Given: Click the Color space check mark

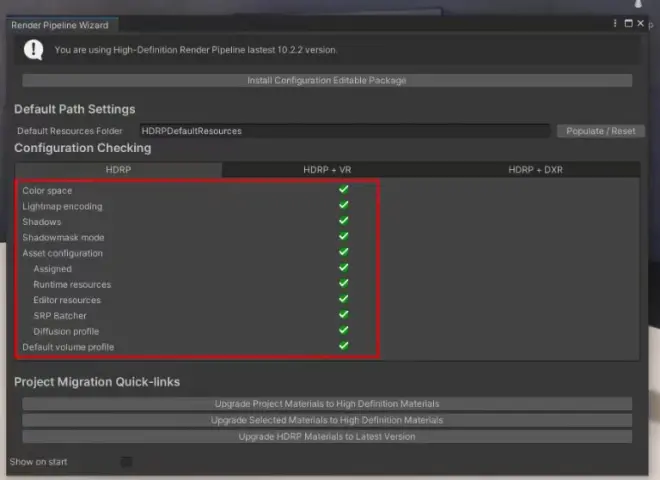Looking at the screenshot, I should point(344,189).
